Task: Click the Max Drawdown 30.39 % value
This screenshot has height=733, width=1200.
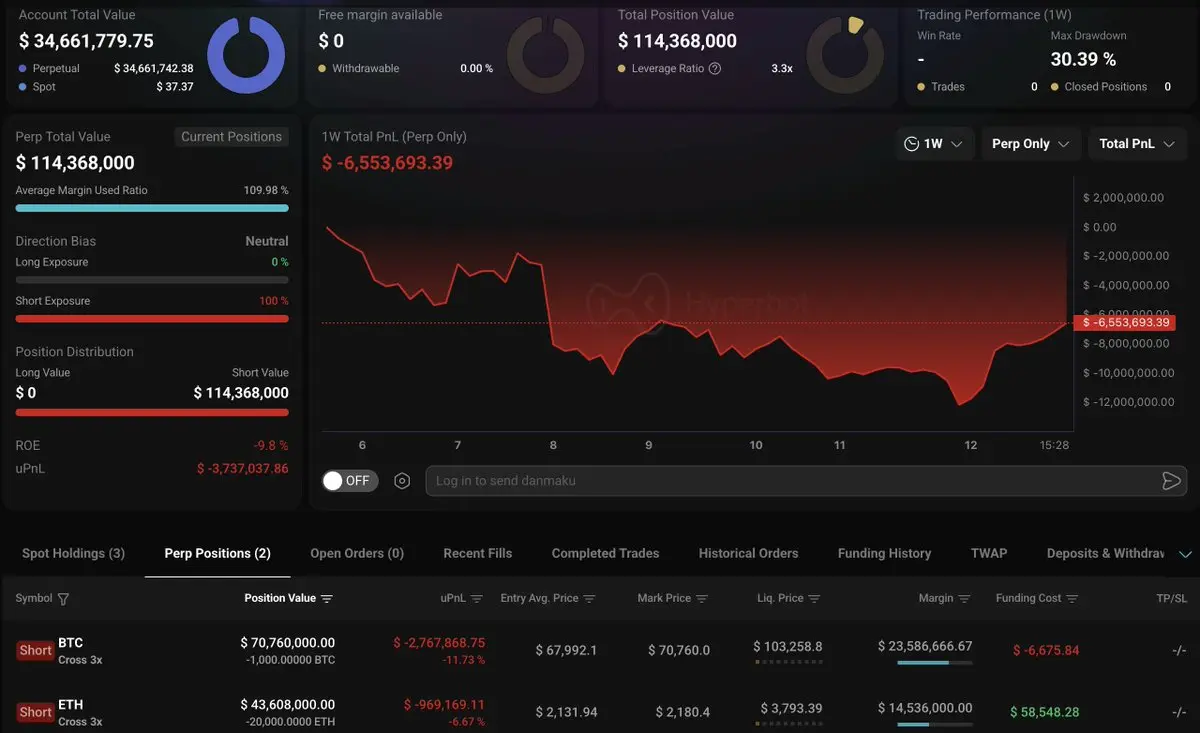Action: [1083, 60]
